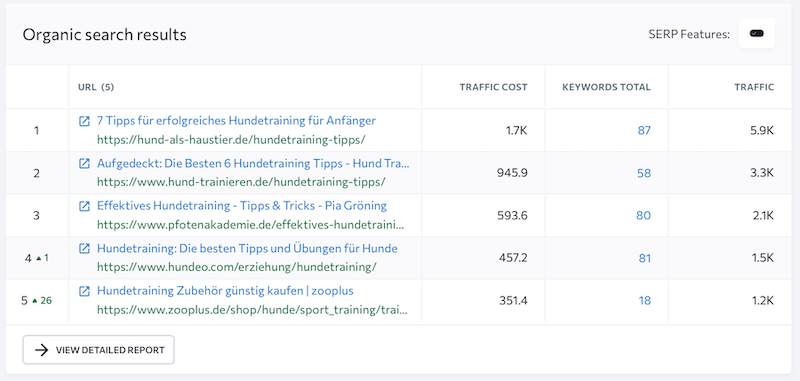Sort by the Traffic Cost column header
This screenshot has height=381, width=800.
pos(493,87)
